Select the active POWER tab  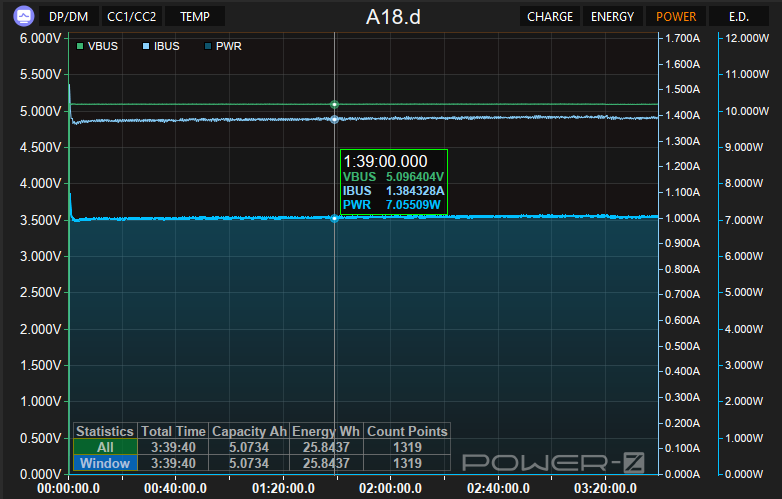[x=676, y=16]
